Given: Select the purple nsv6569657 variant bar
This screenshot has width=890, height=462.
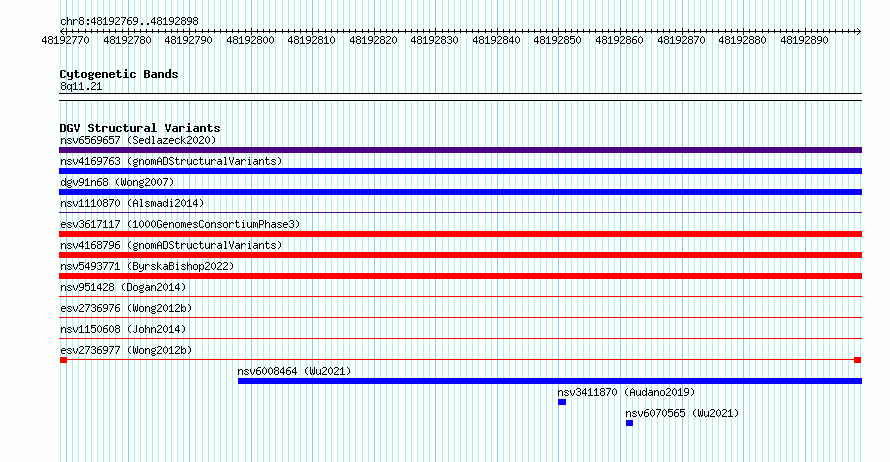Looking at the screenshot, I should coord(460,150).
